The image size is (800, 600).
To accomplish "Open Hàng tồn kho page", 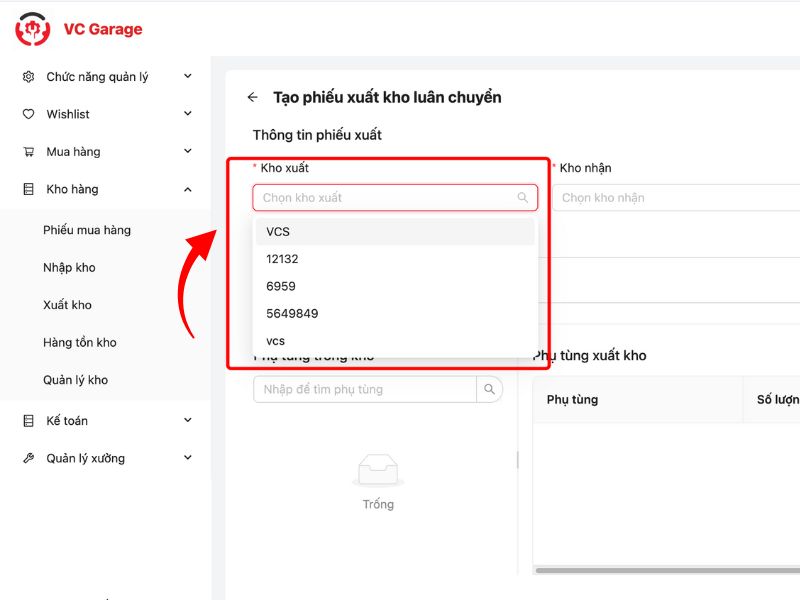I will coord(79,342).
